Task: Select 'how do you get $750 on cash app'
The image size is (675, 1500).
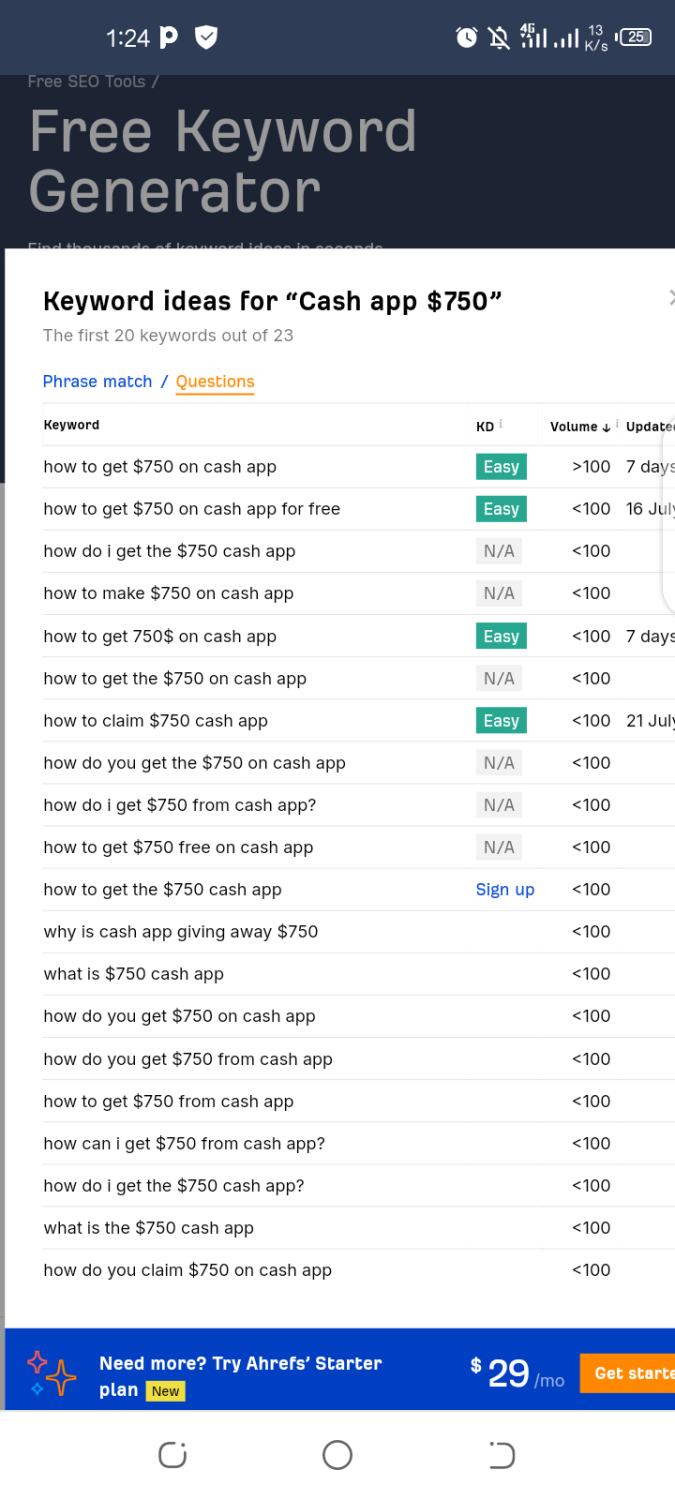Action: [x=179, y=1016]
